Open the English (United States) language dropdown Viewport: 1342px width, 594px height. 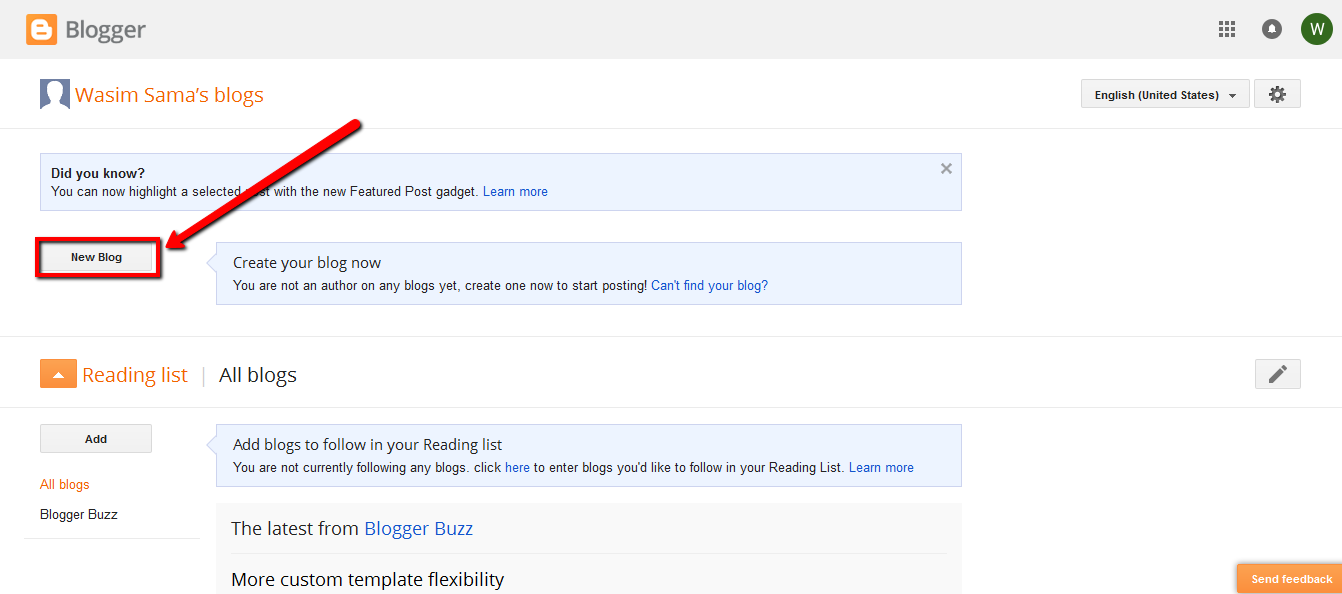coord(1165,94)
